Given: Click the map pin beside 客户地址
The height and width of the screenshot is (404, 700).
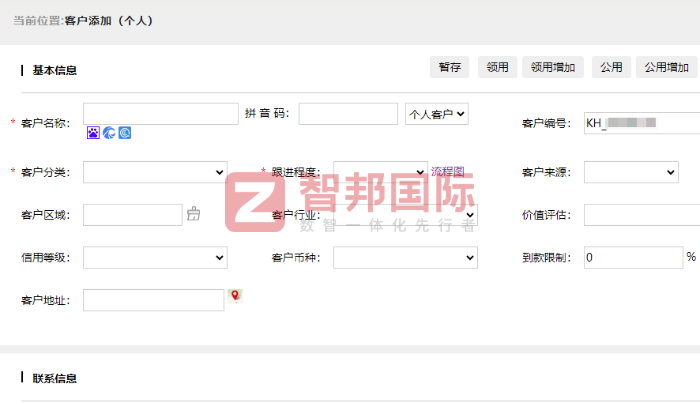Looking at the screenshot, I should pos(236,296).
